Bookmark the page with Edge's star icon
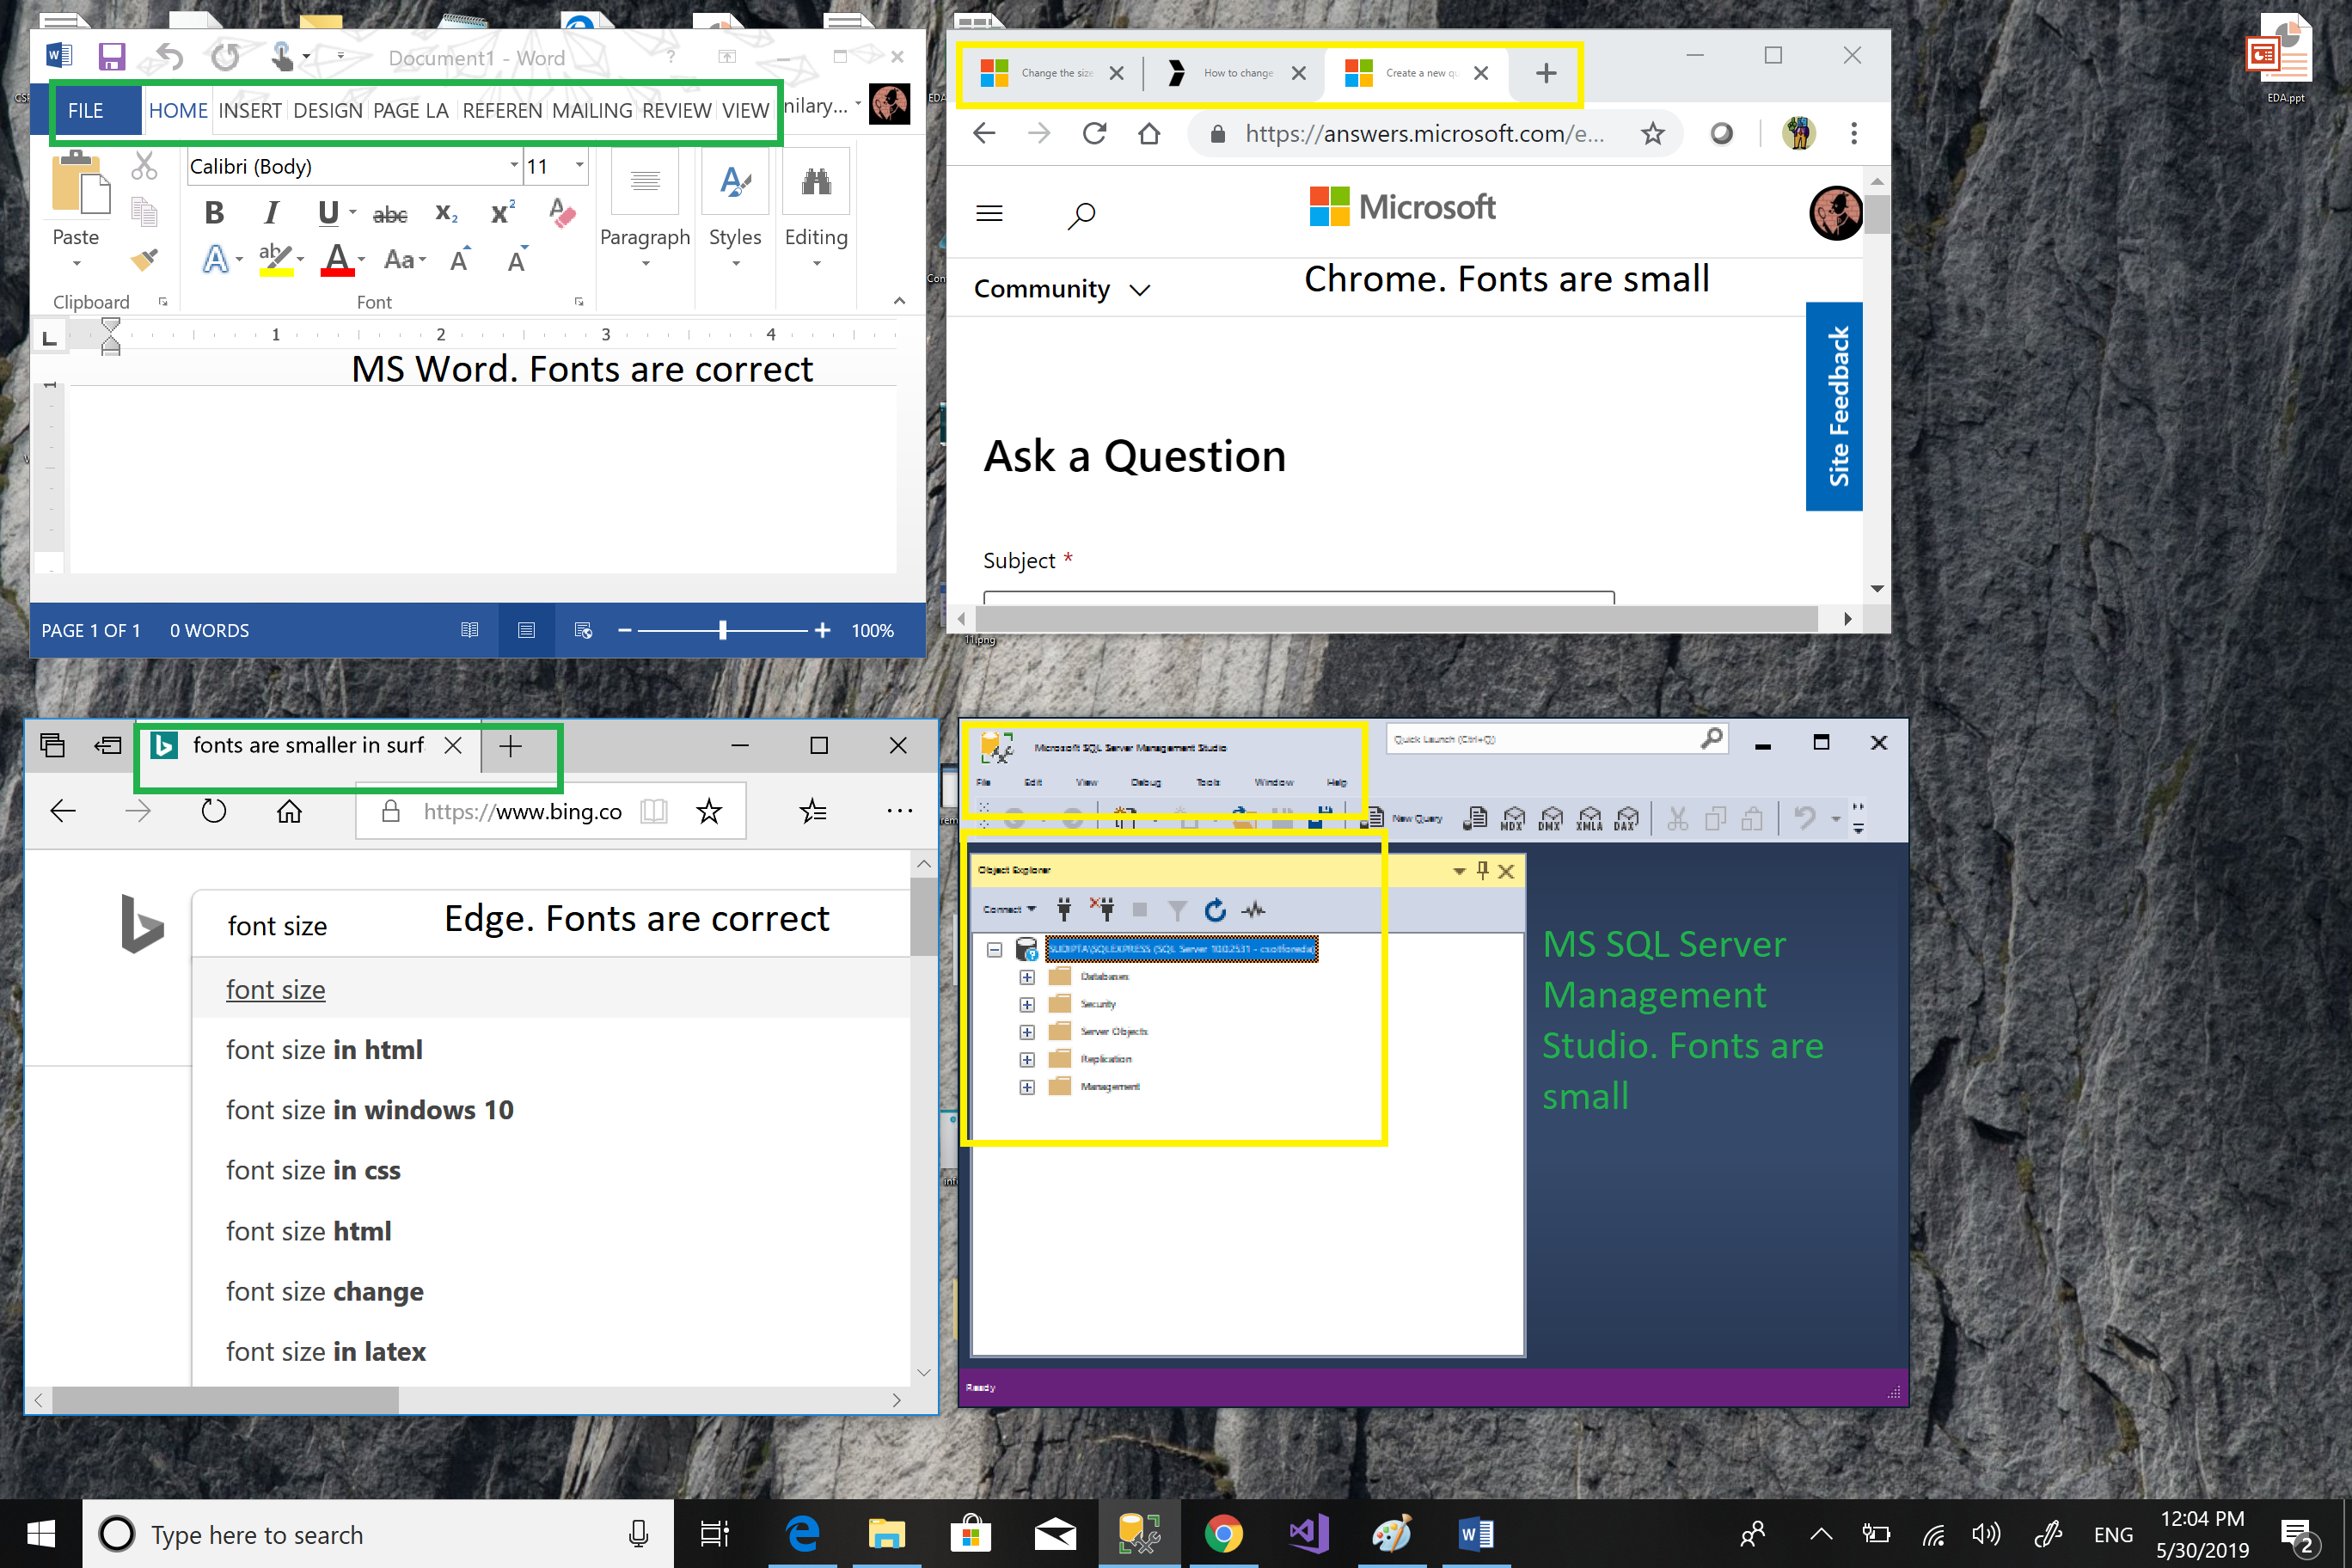 709,811
